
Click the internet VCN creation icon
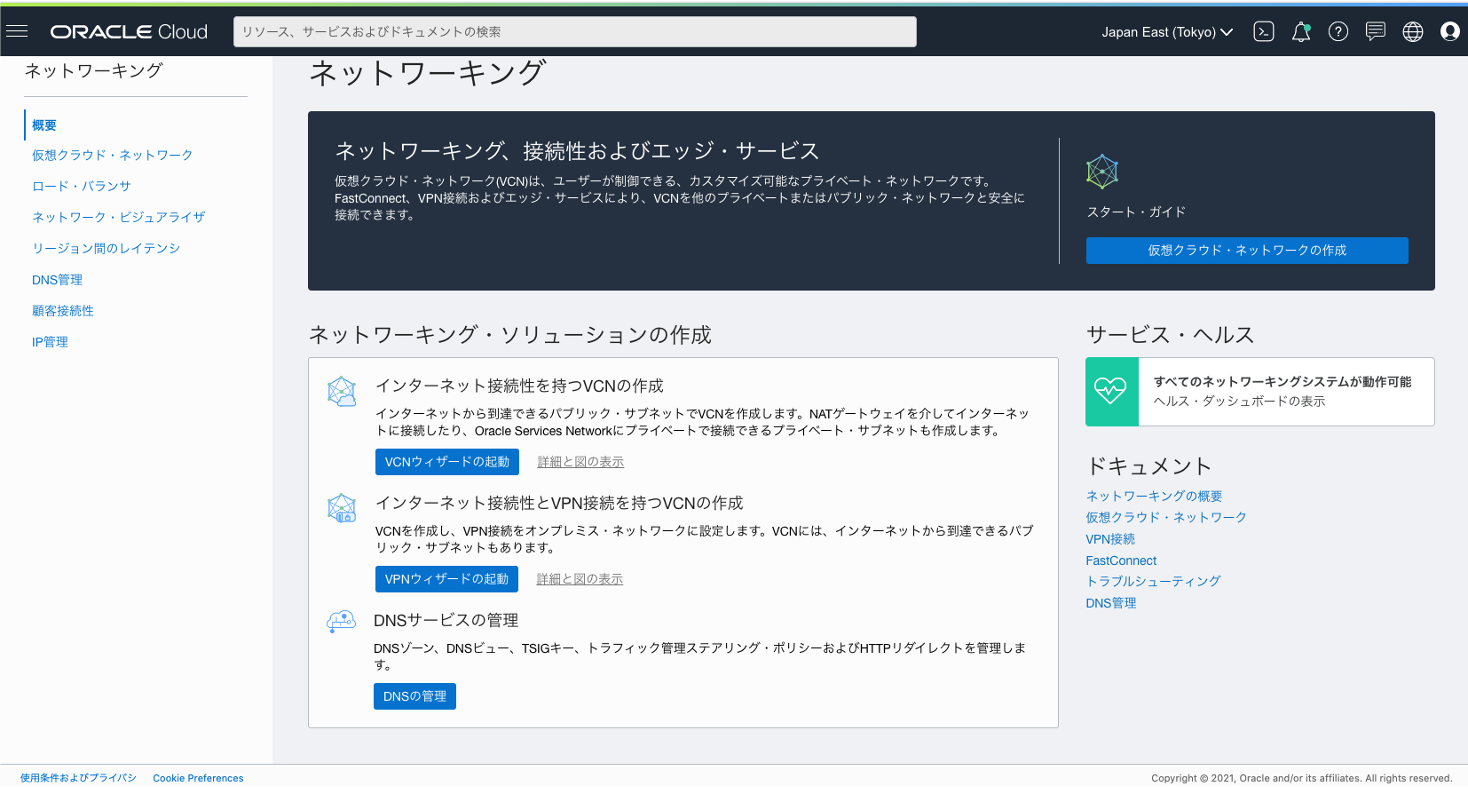[342, 391]
